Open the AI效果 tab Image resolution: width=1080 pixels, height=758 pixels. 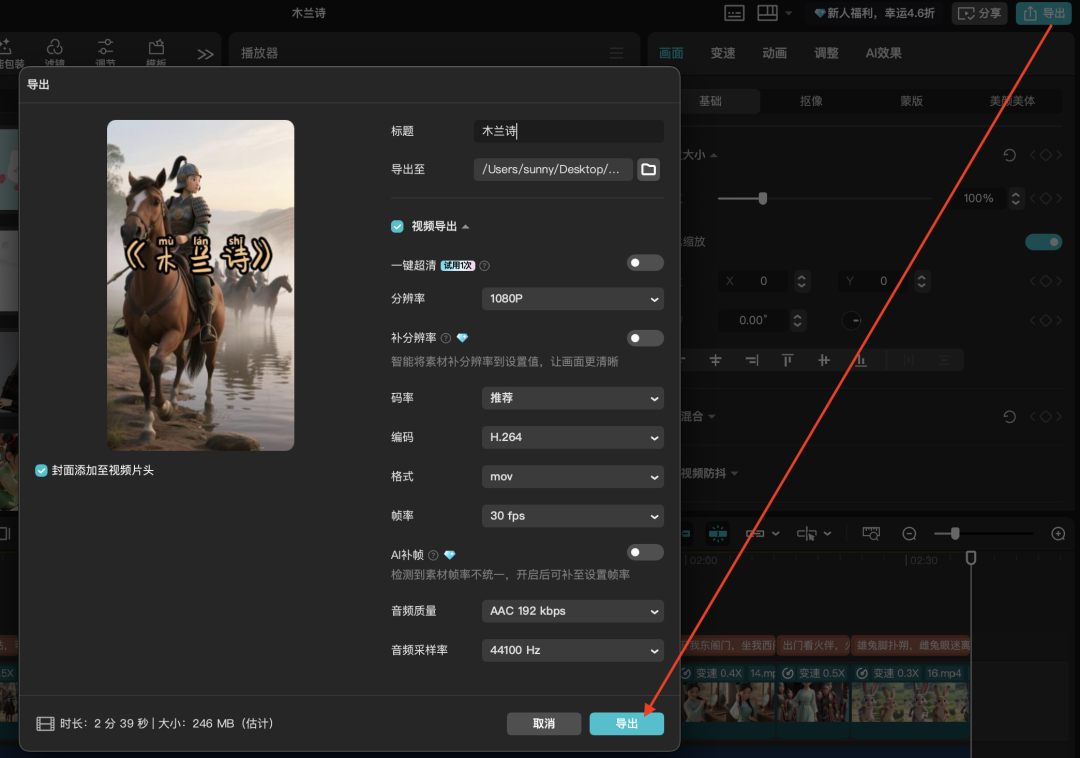[x=883, y=53]
